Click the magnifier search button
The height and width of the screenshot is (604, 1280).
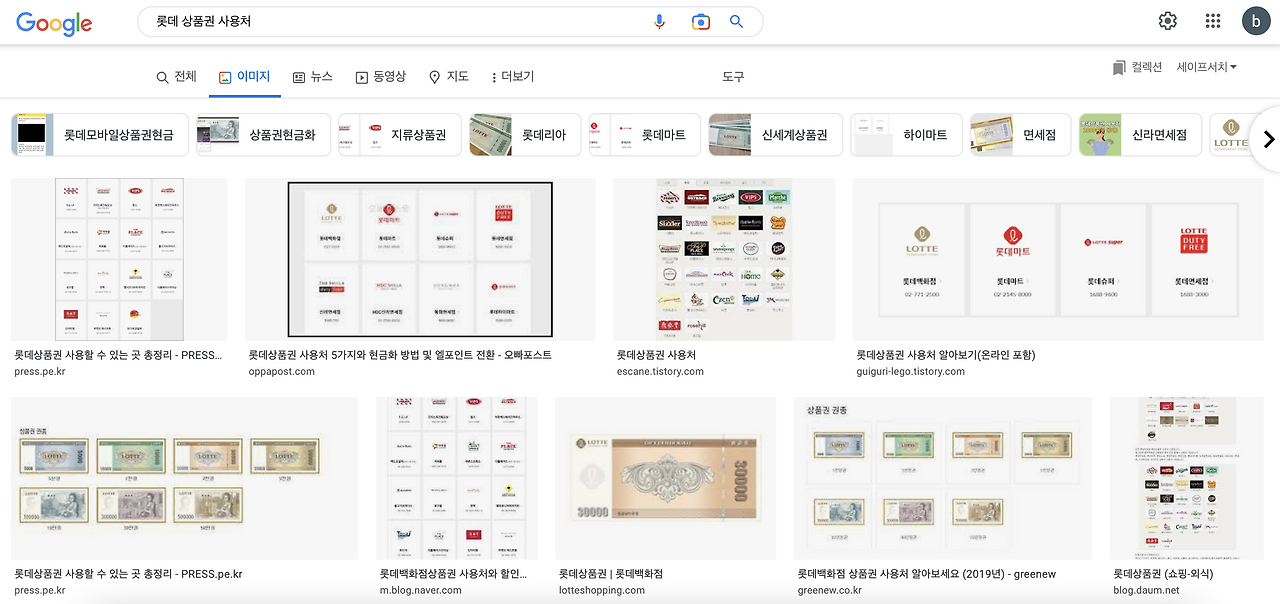(737, 21)
